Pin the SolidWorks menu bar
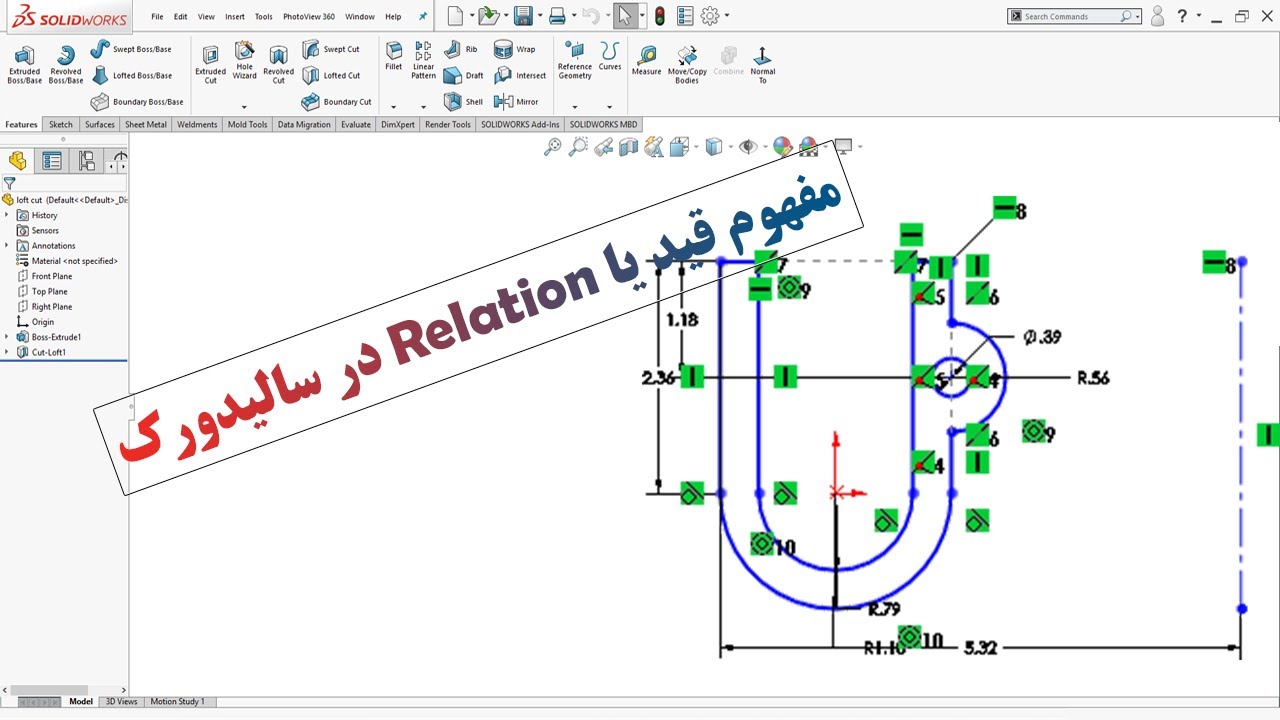Image resolution: width=1280 pixels, height=720 pixels. tap(423, 16)
